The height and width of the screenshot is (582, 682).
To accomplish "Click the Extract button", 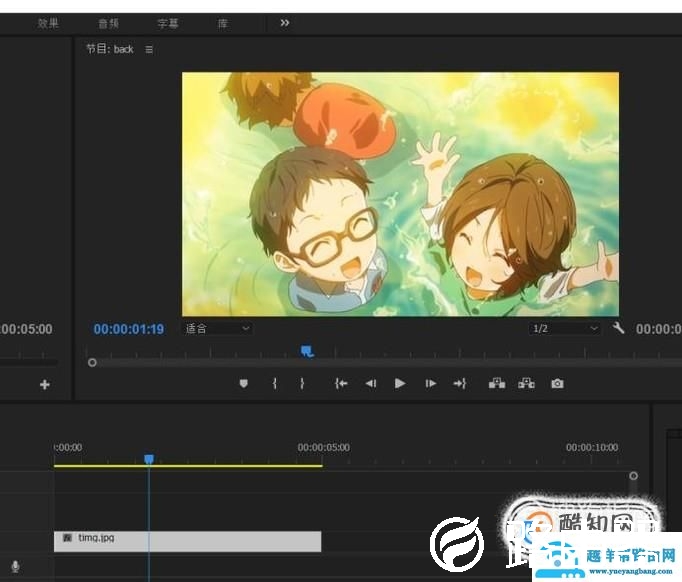I will click(526, 383).
